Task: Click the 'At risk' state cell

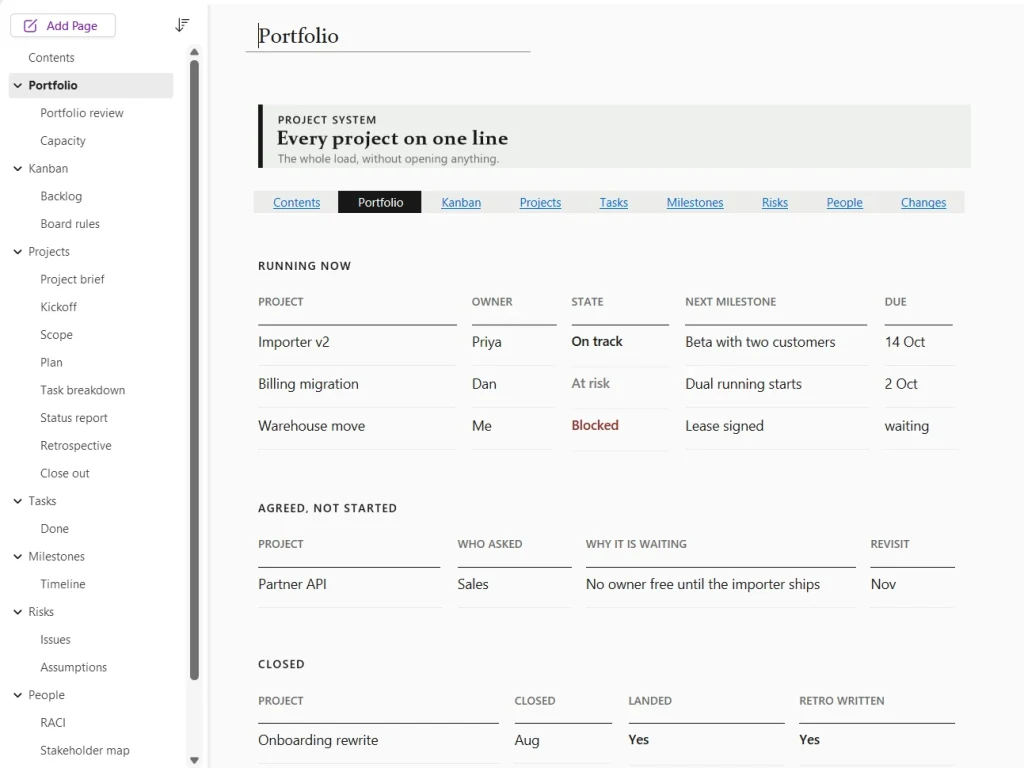Action: point(590,383)
